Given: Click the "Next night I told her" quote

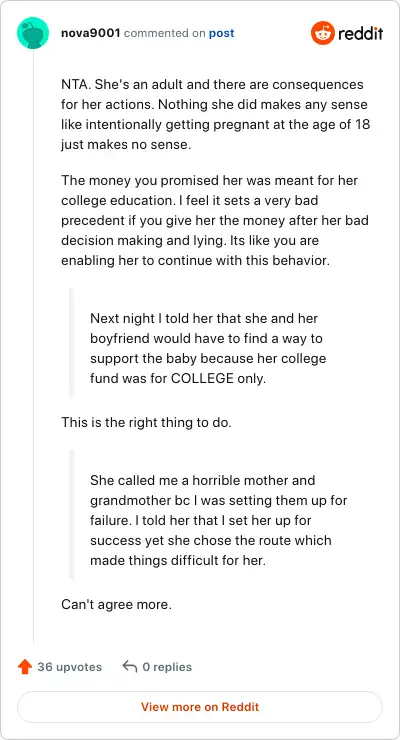Looking at the screenshot, I should pyautogui.click(x=208, y=348).
